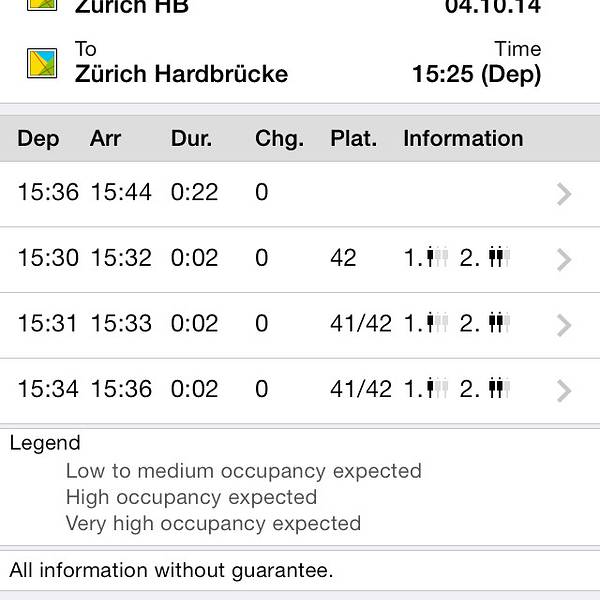The image size is (600, 600).
Task: Tap the Plat. column header
Action: click(x=353, y=139)
